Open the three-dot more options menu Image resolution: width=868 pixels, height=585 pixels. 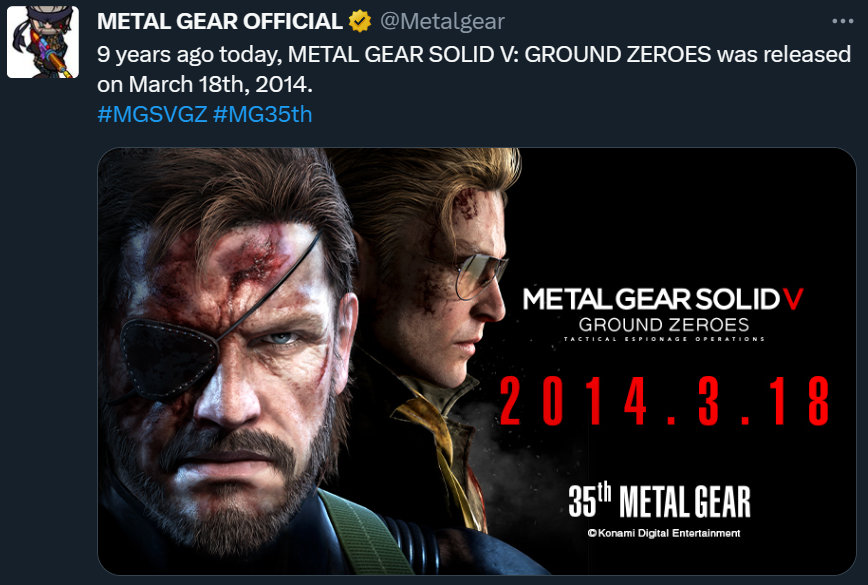coord(842,21)
